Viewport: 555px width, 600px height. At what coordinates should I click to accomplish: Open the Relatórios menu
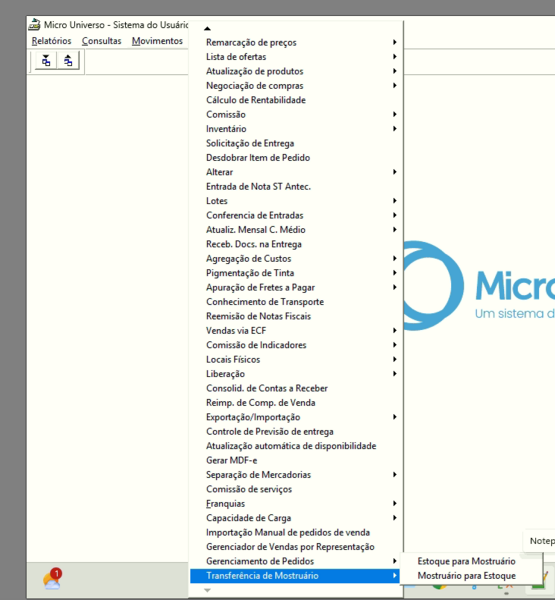coord(51,41)
